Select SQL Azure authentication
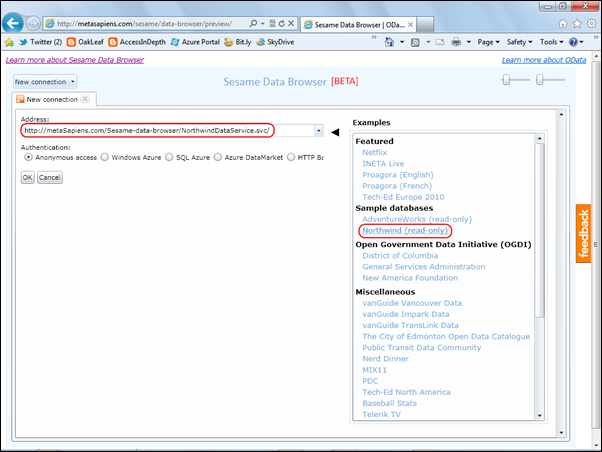Screen dimensions: 602x452 (169, 157)
